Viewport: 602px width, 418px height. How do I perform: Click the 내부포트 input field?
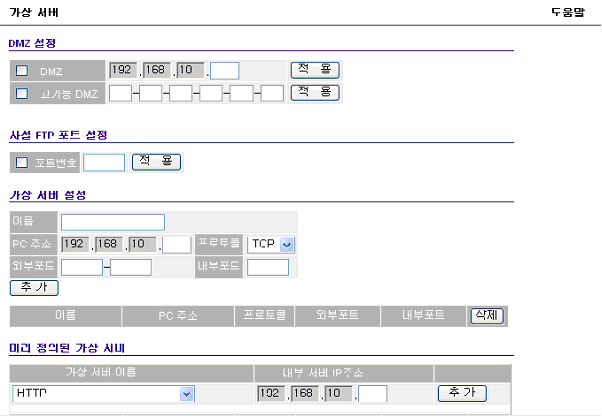tap(267, 267)
